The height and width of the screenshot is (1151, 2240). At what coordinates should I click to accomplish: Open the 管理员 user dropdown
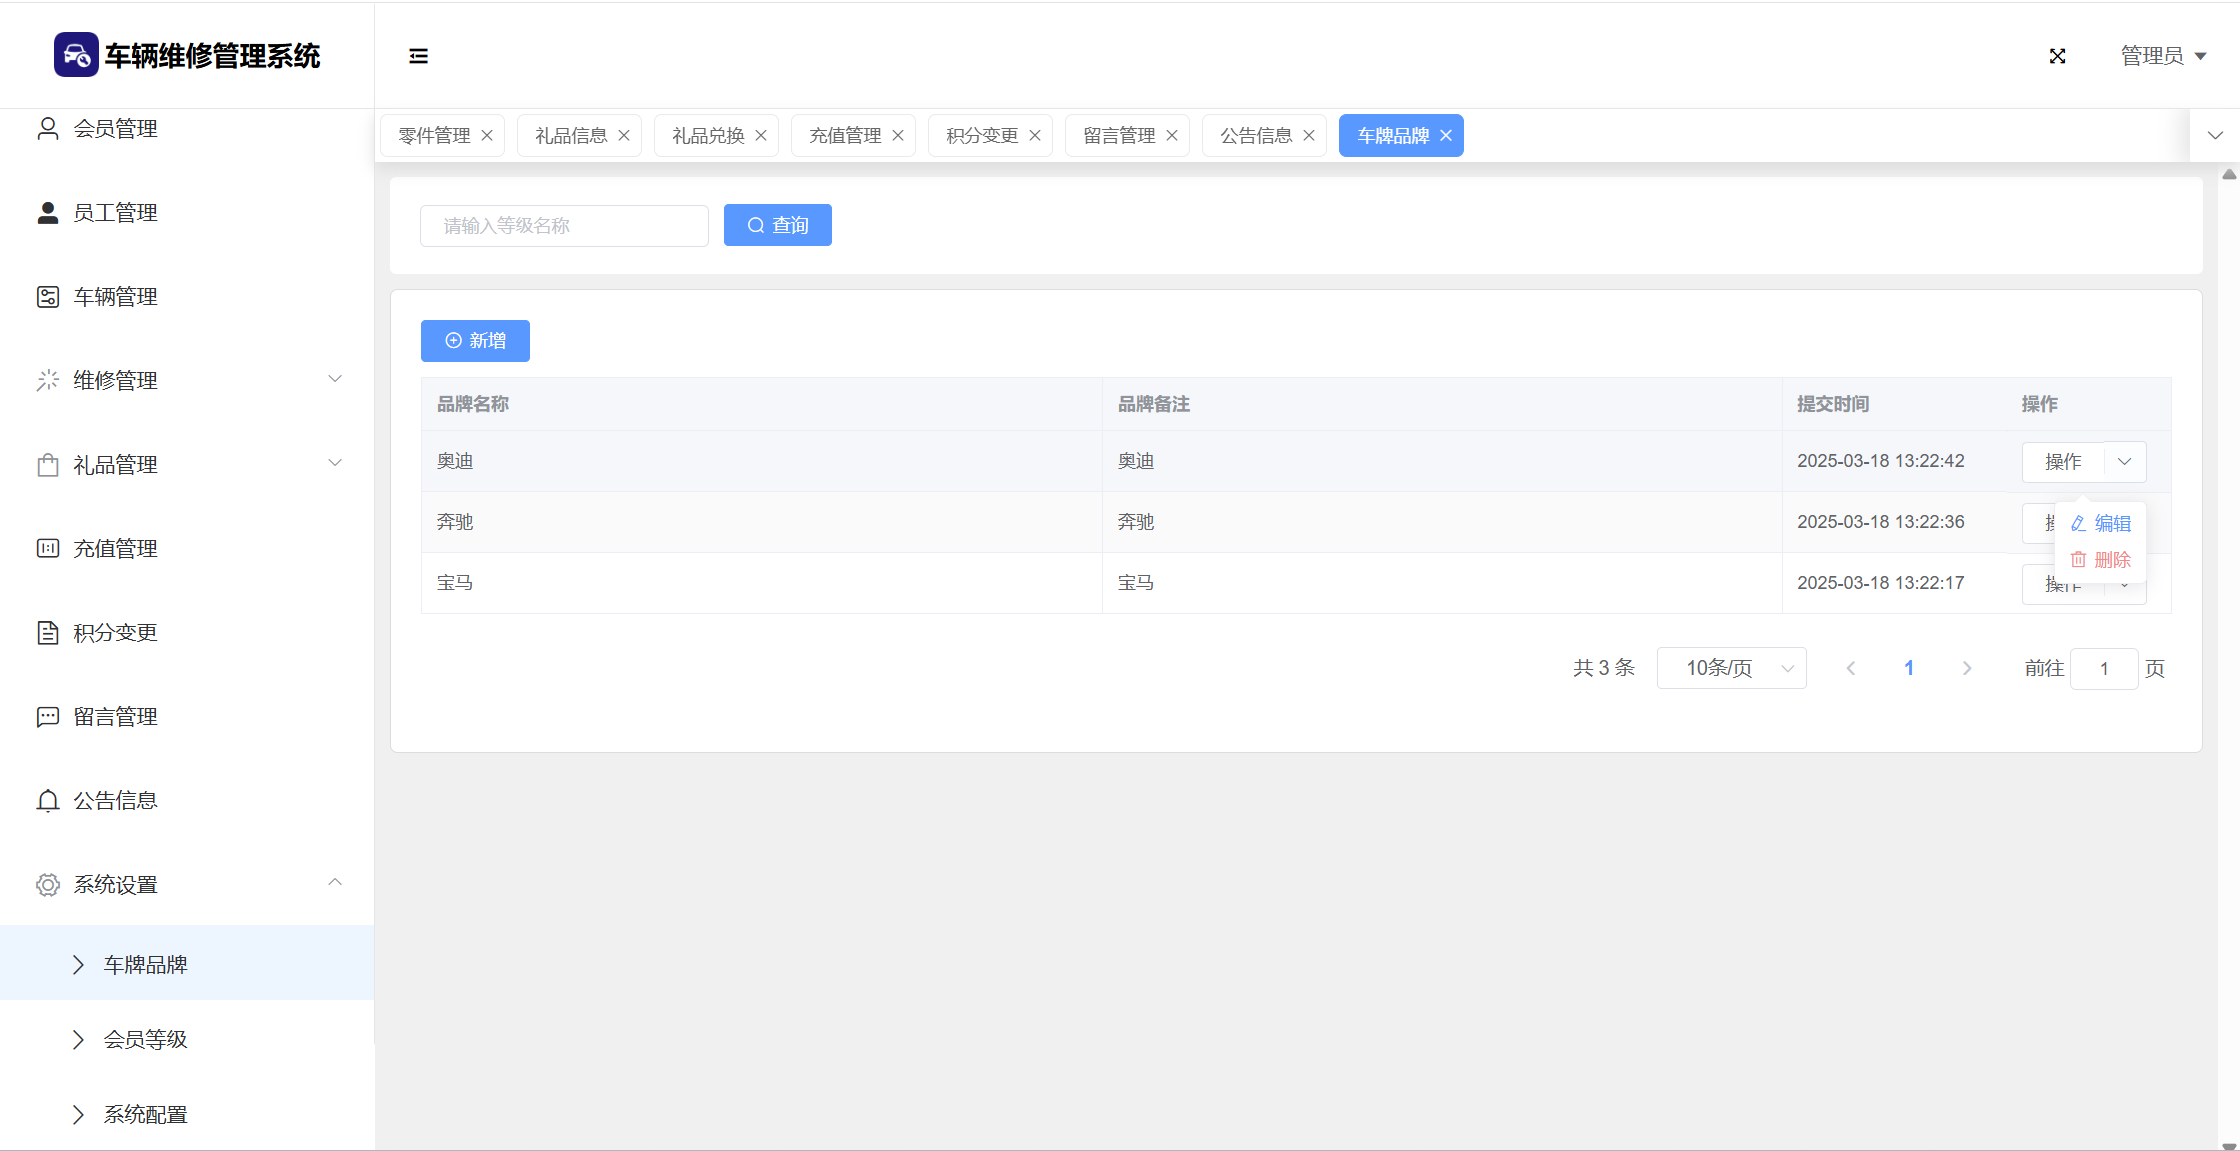point(2164,56)
